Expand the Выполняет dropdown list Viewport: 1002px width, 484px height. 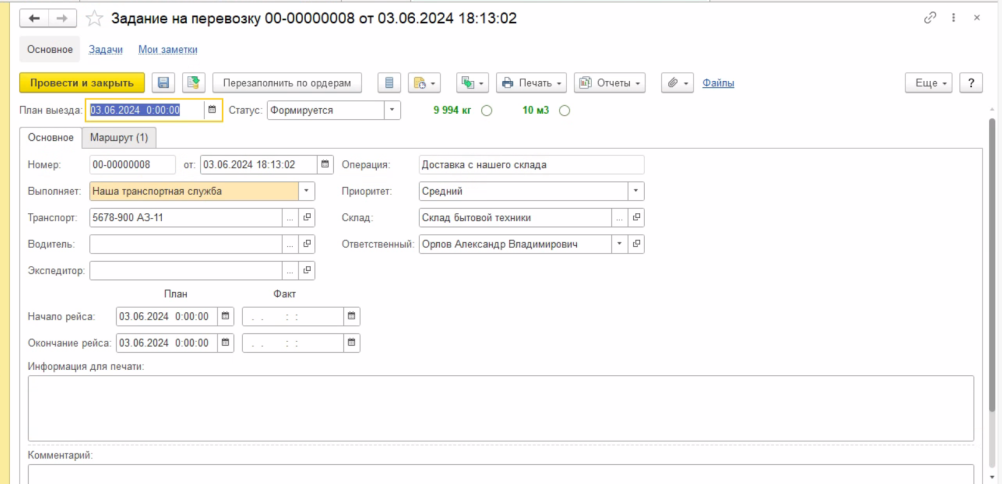307,191
